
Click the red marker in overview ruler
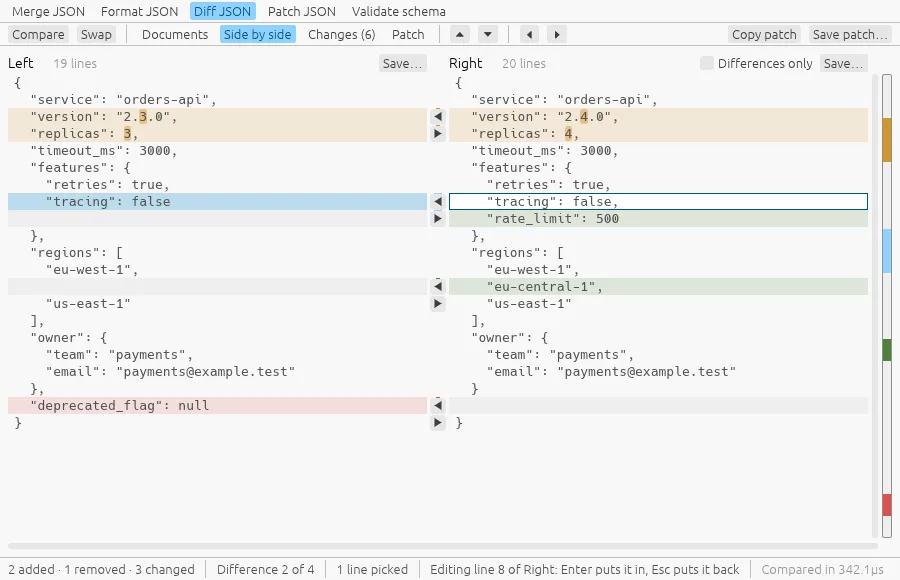pyautogui.click(x=887, y=505)
